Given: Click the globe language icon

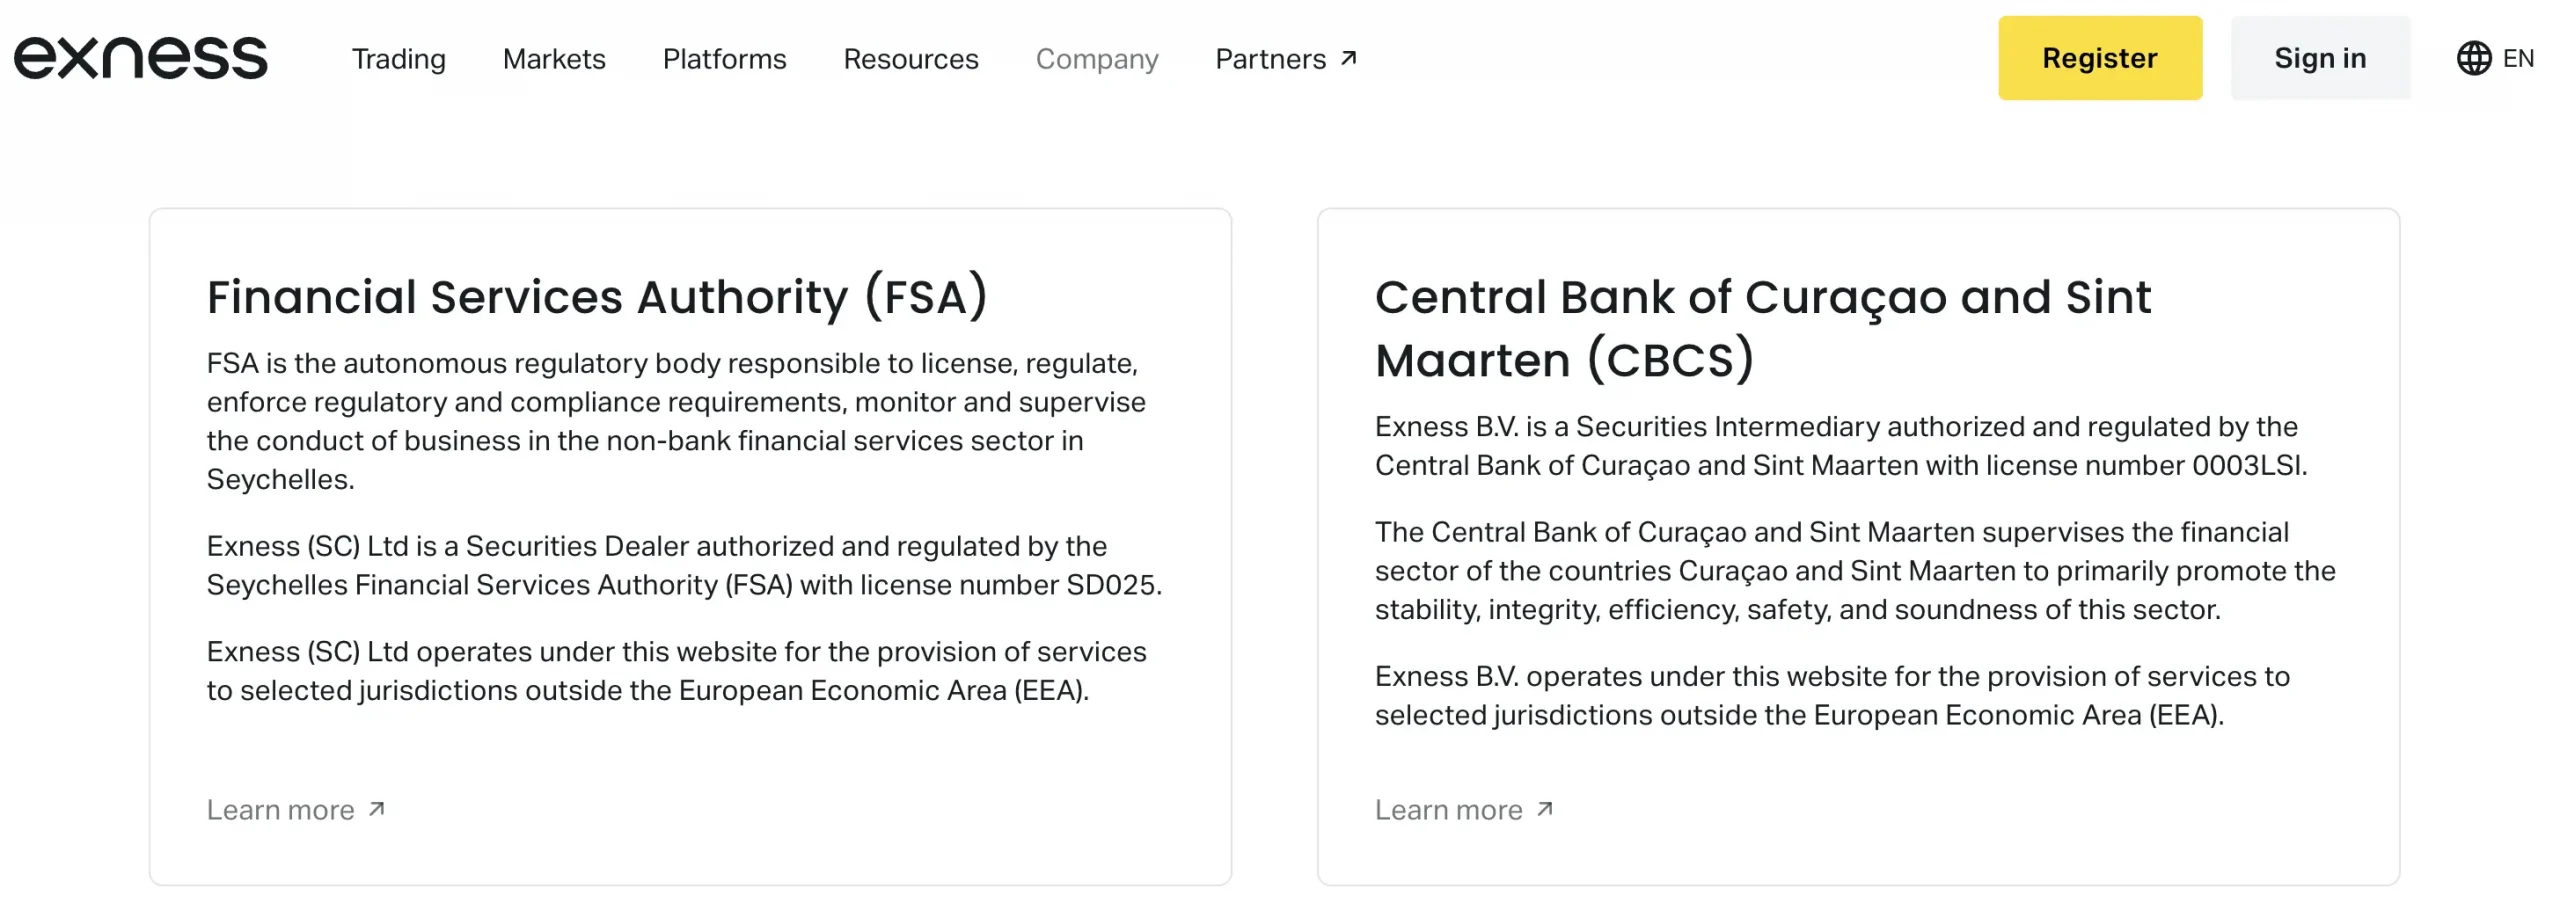Looking at the screenshot, I should tap(2473, 58).
